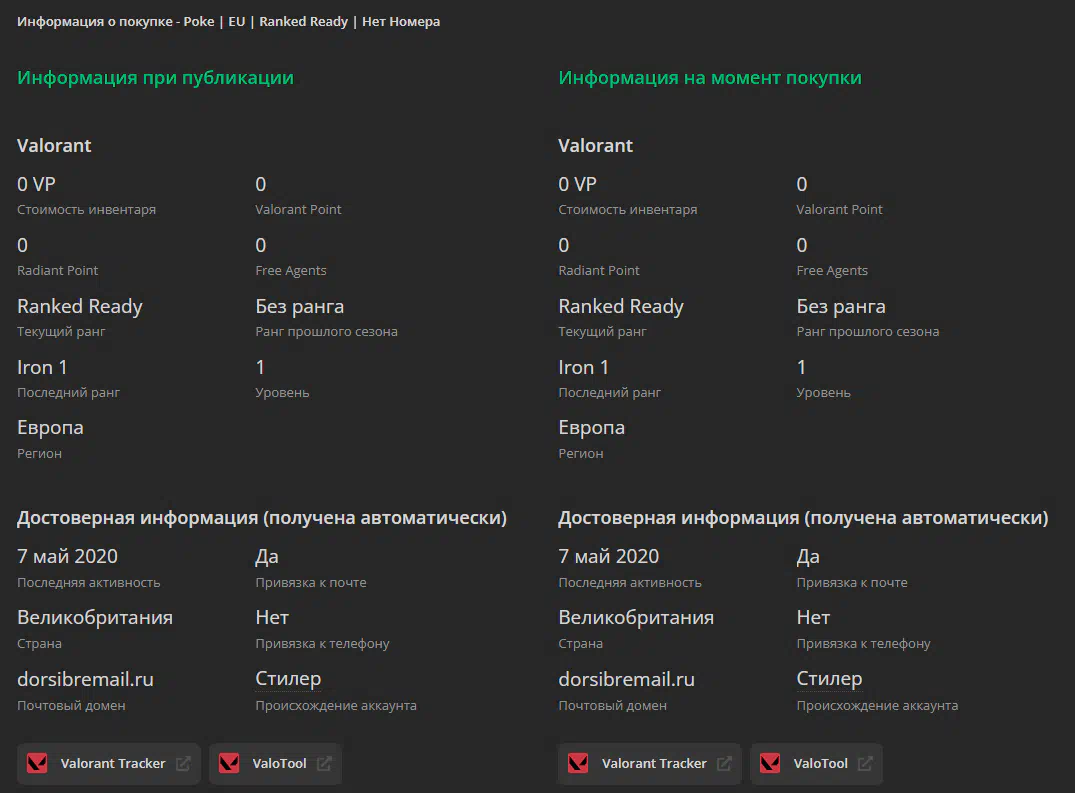Viewport: 1075px width, 793px height.
Task: Open Valorant Tracker link in publication column
Action: pos(108,764)
